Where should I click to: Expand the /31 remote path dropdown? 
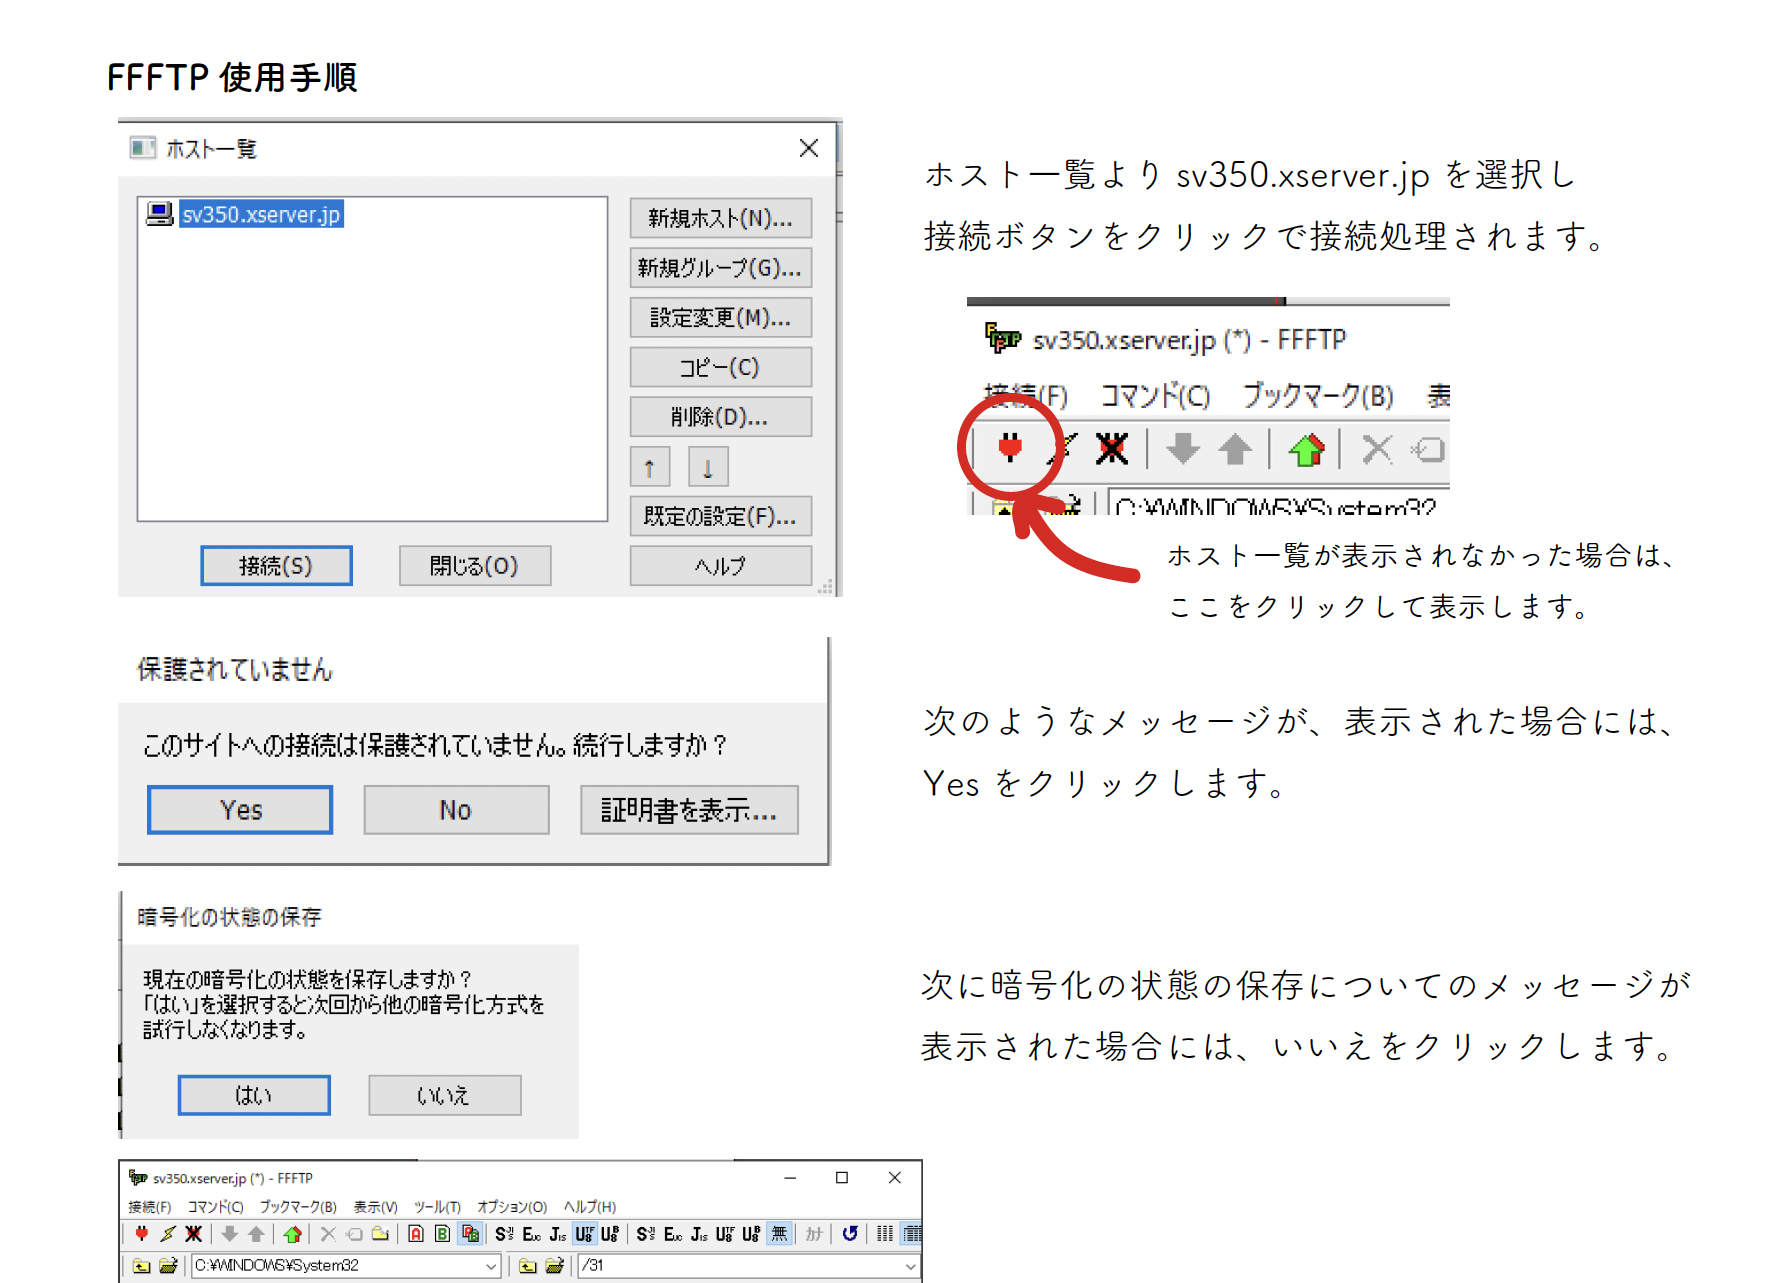(x=910, y=1266)
